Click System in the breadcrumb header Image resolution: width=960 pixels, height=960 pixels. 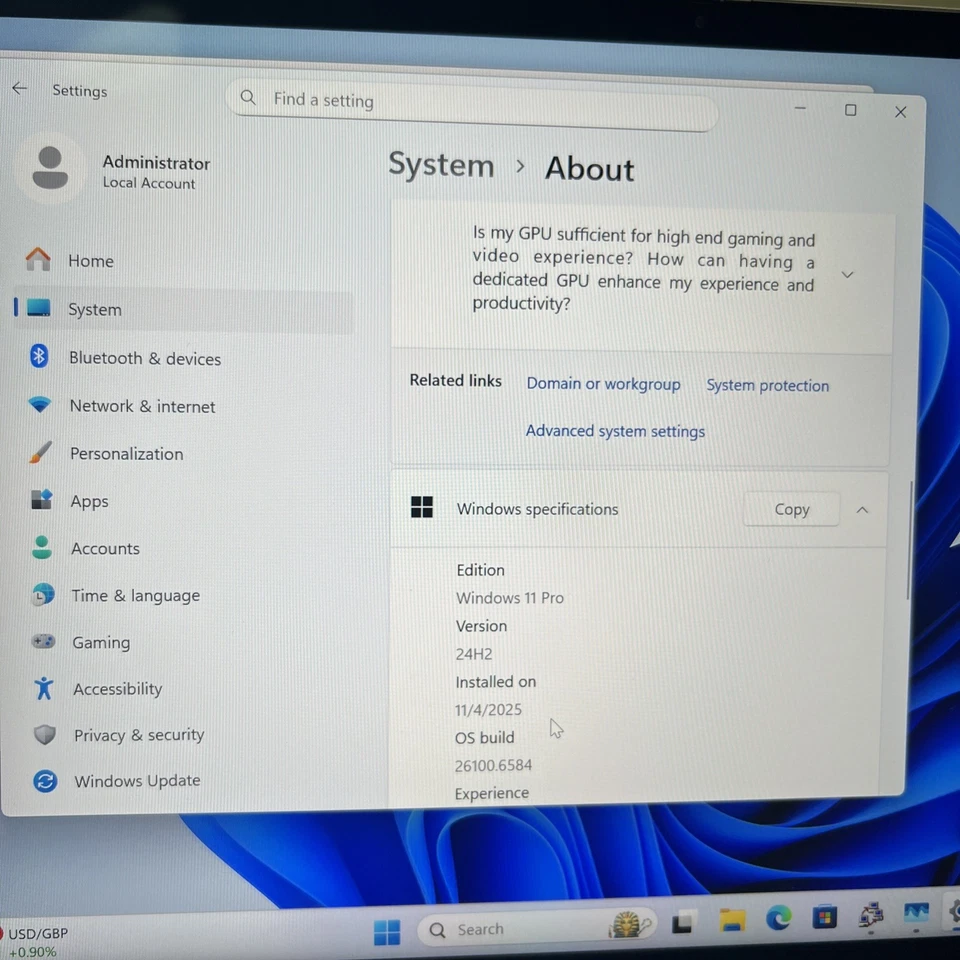tap(441, 165)
